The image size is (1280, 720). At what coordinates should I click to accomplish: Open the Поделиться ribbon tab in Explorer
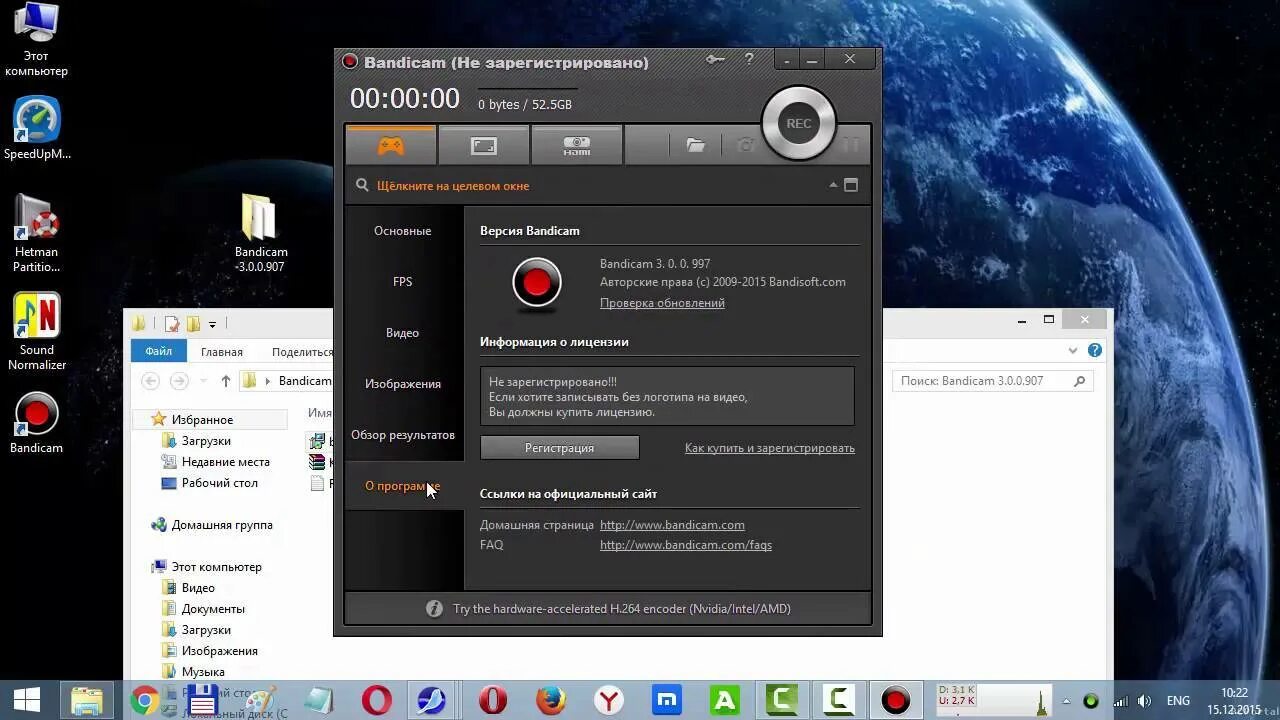point(302,352)
